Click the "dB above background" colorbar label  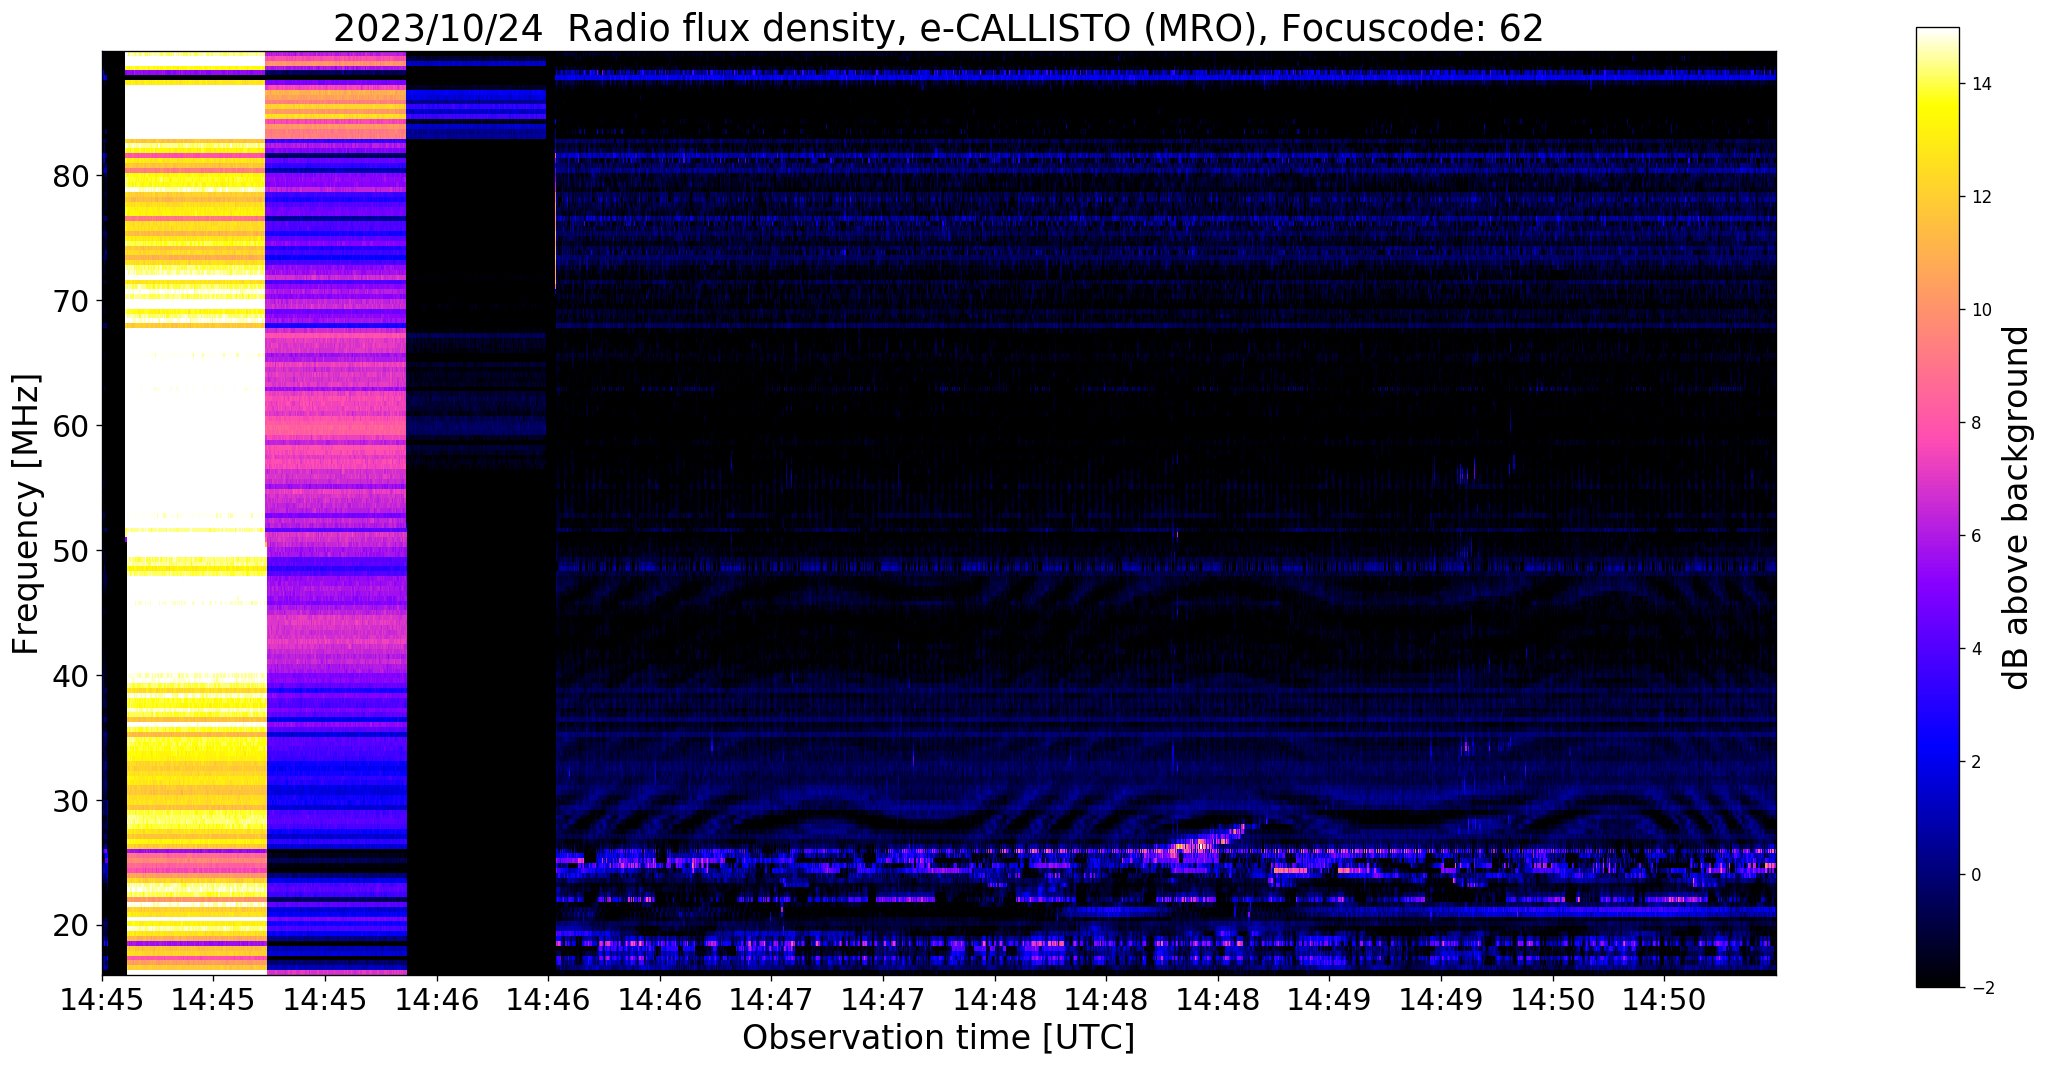point(2017,508)
